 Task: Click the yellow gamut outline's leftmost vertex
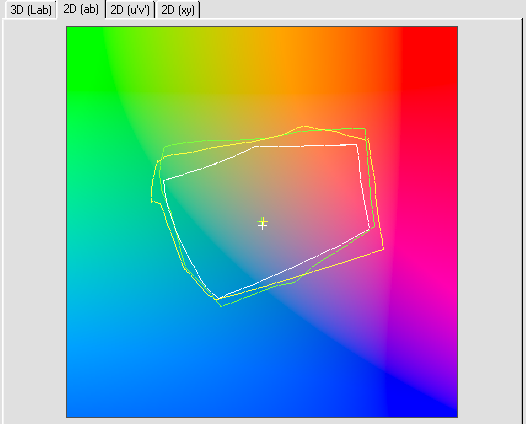[x=152, y=201]
